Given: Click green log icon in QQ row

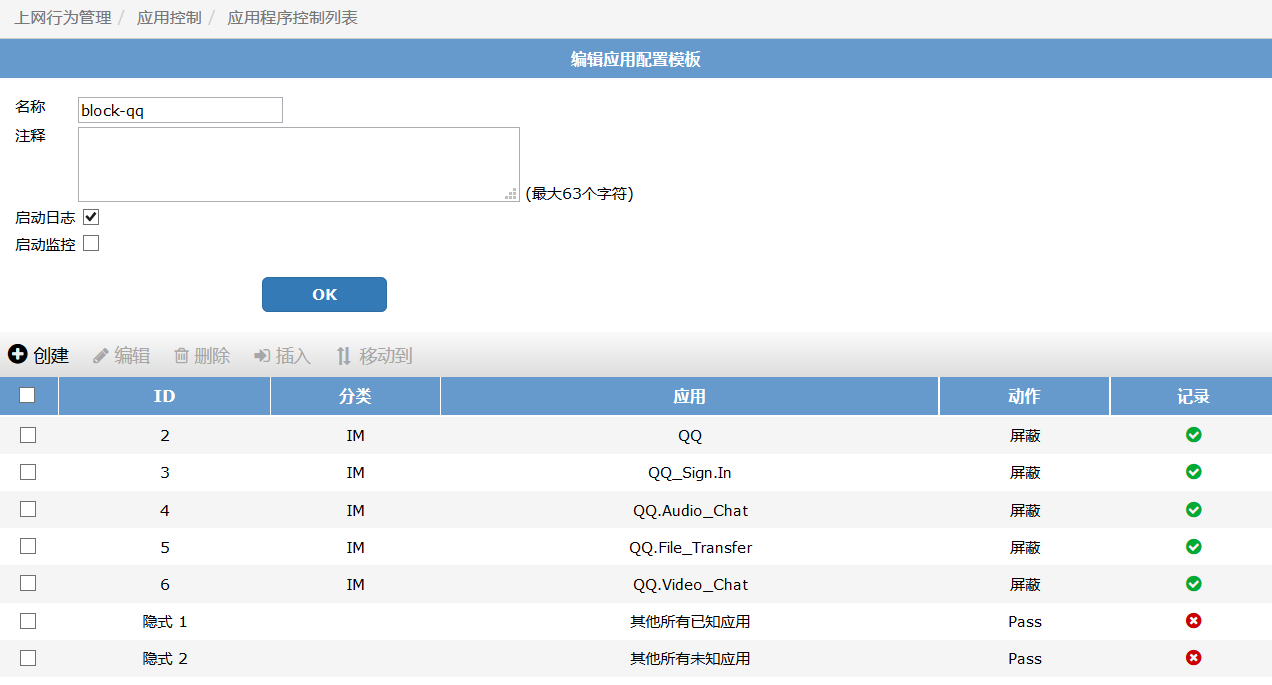Looking at the screenshot, I should pyautogui.click(x=1193, y=435).
